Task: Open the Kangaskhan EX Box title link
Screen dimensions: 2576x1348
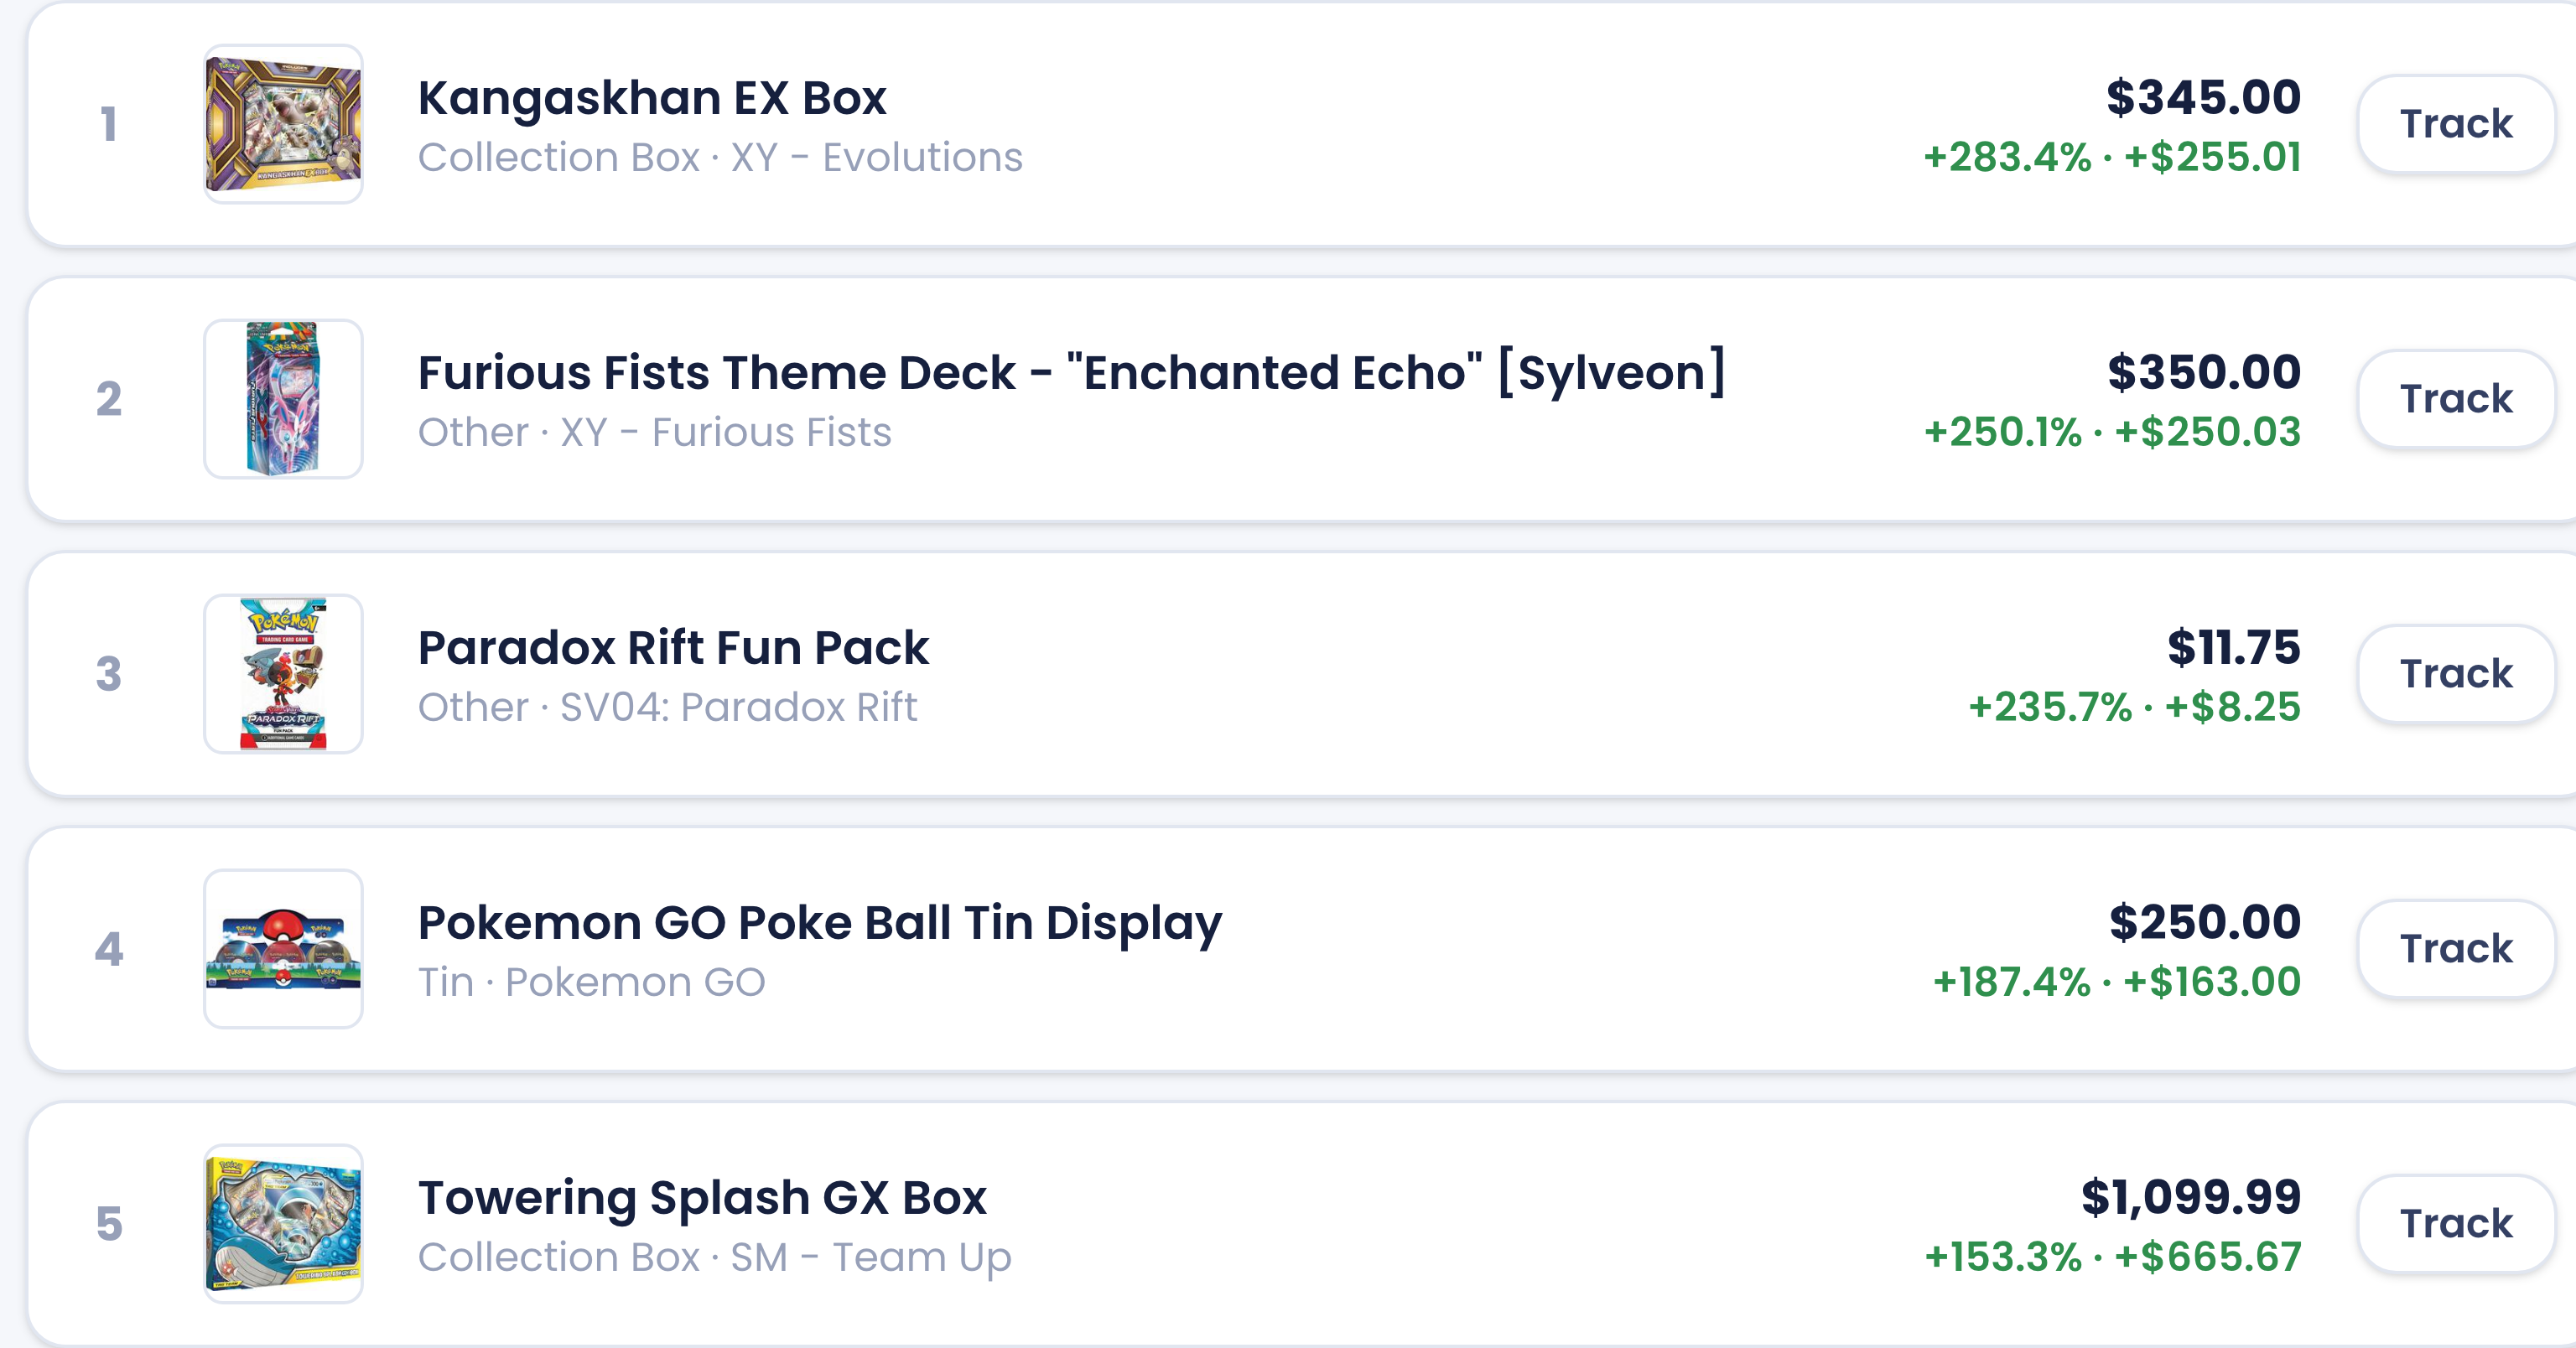Action: pyautogui.click(x=652, y=98)
